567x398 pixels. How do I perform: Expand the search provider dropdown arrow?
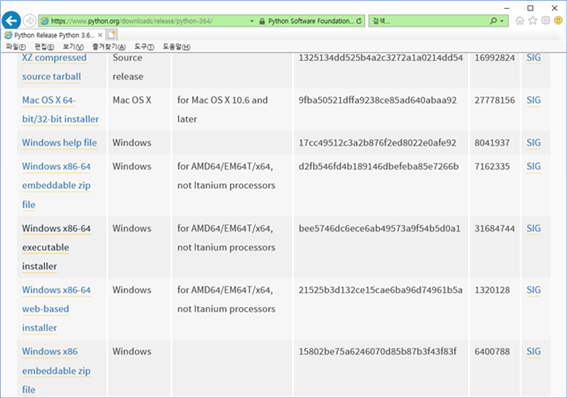[x=502, y=21]
